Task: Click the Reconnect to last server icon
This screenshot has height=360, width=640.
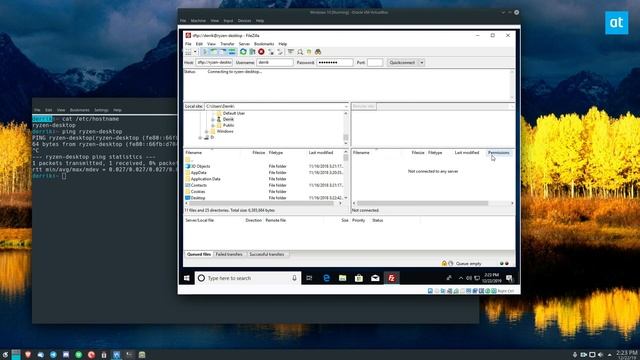Action: pos(280,52)
